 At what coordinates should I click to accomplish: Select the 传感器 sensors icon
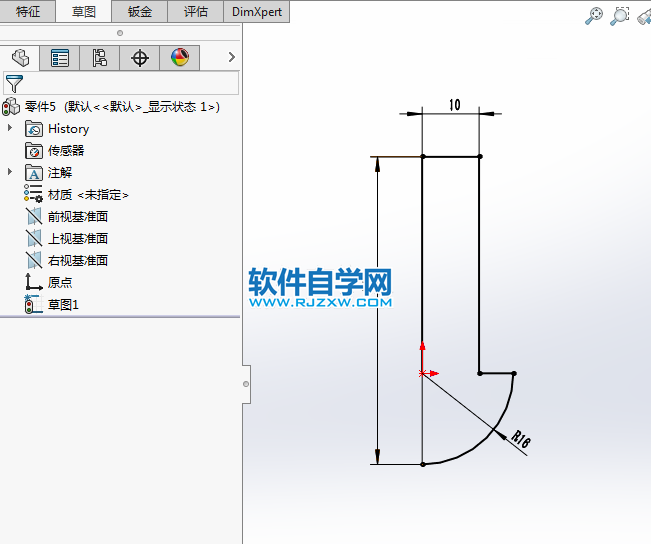click(x=34, y=151)
